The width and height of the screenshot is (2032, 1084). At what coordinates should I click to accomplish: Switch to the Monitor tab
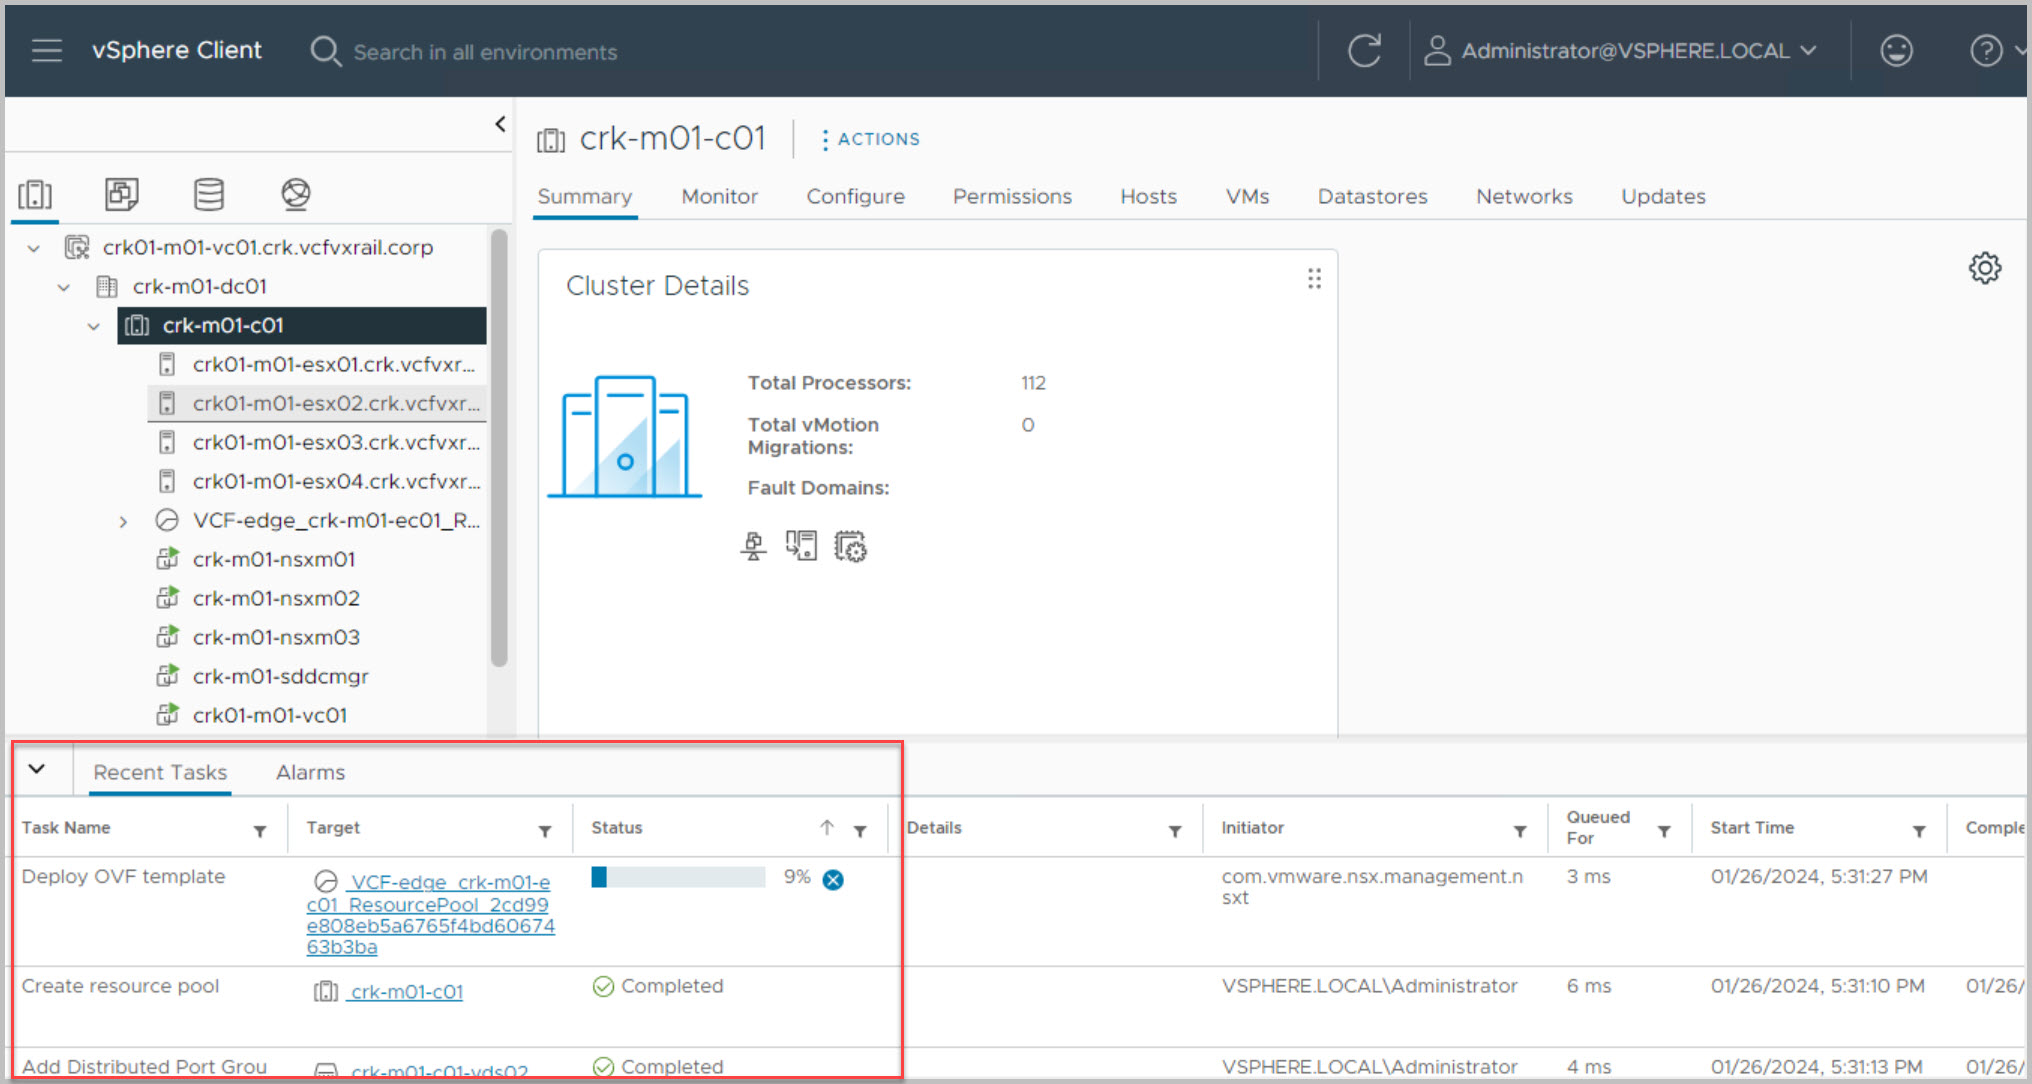pyautogui.click(x=719, y=197)
